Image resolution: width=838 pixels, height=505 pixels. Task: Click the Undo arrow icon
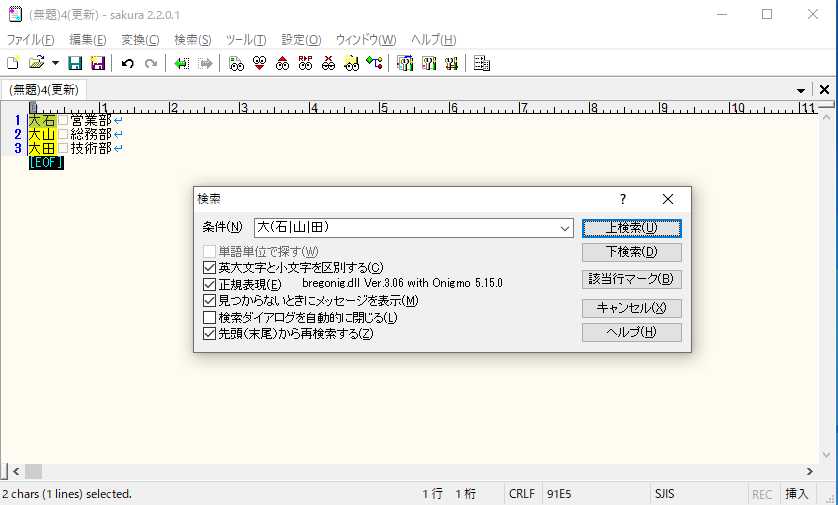click(x=127, y=63)
